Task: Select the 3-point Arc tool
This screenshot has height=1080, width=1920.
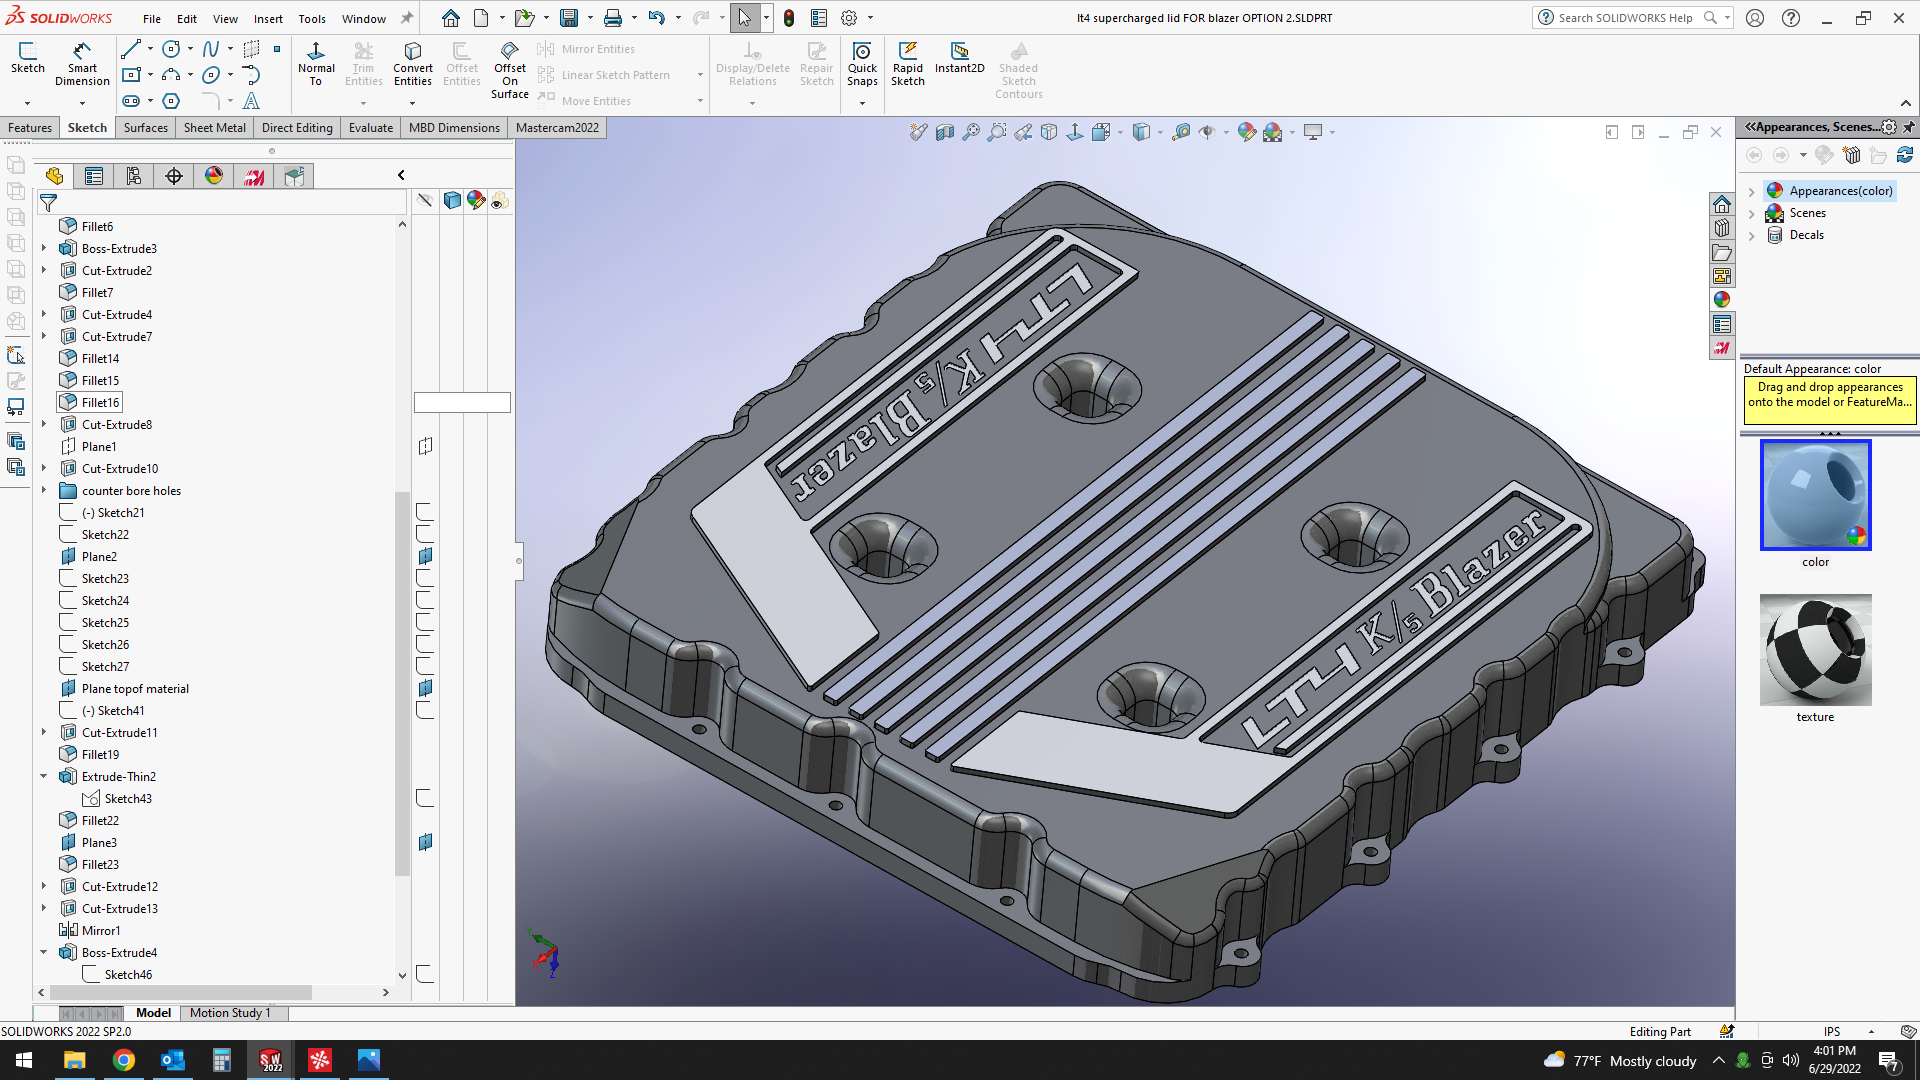Action: (x=171, y=75)
